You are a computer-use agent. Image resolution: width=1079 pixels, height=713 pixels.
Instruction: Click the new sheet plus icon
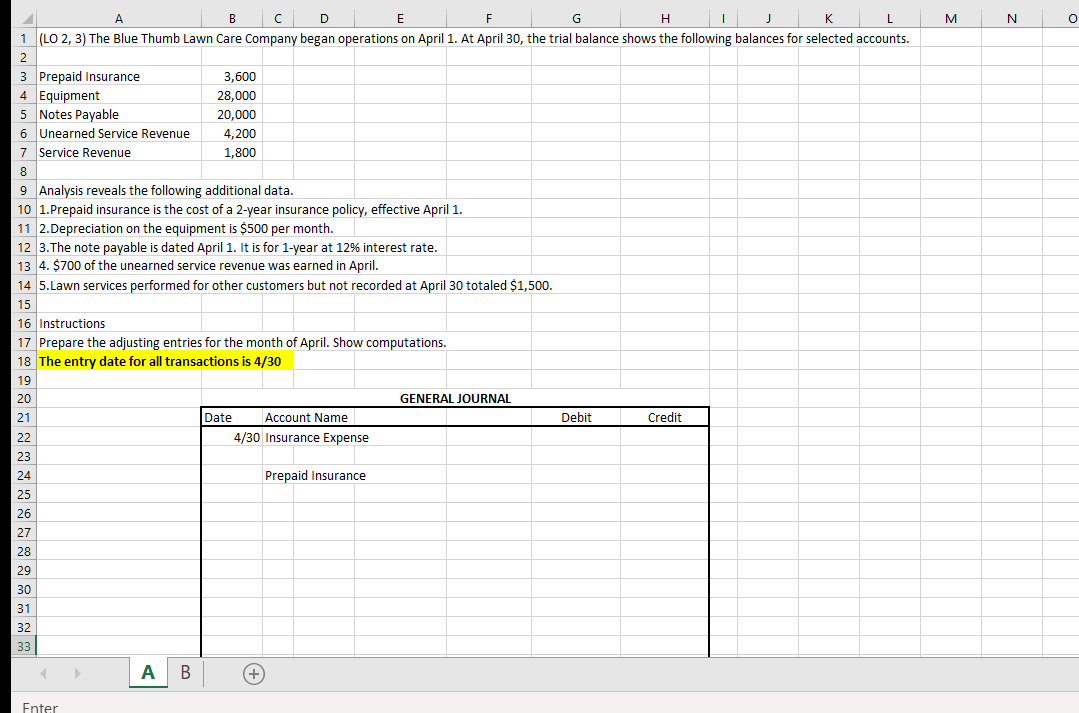point(253,673)
